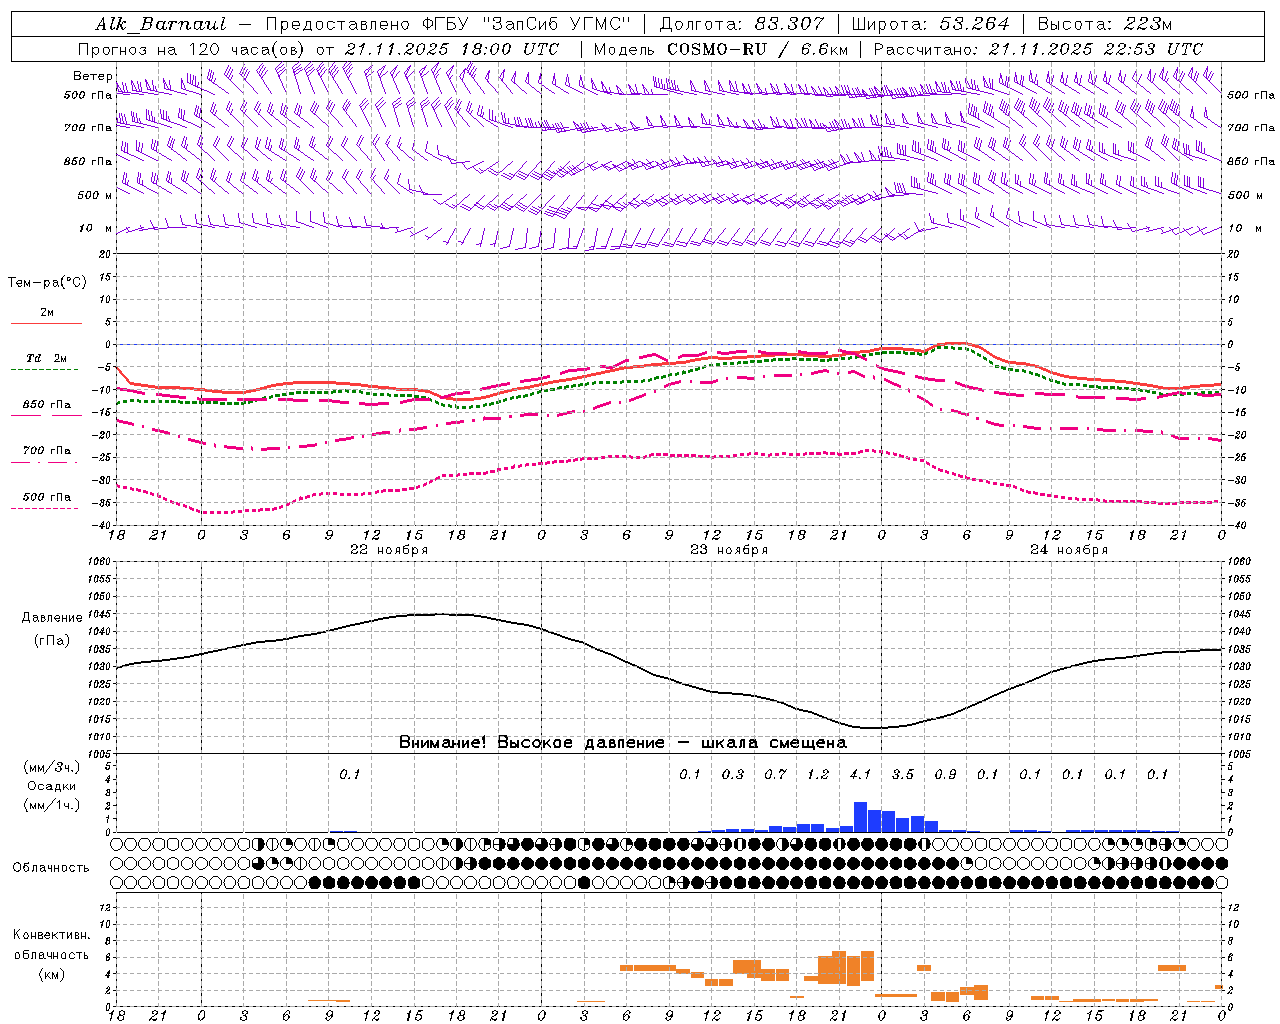This screenshot has height=1024, width=1280.
Task: Click the '2м' temperature legend entry
Action: (47, 313)
